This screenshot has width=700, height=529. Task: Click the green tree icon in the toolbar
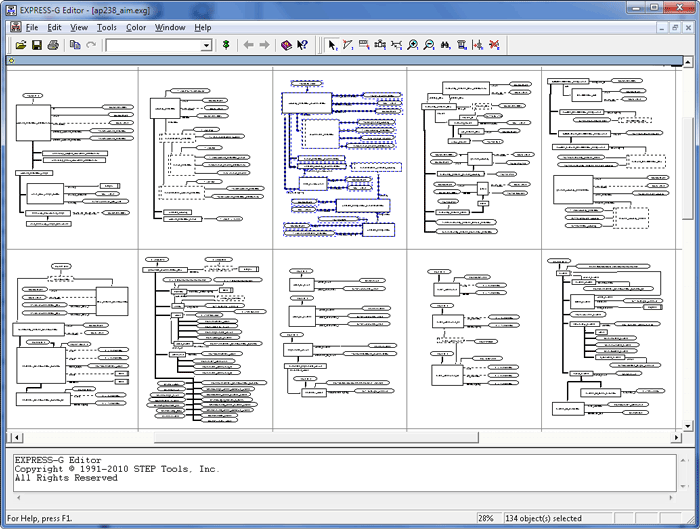226,45
